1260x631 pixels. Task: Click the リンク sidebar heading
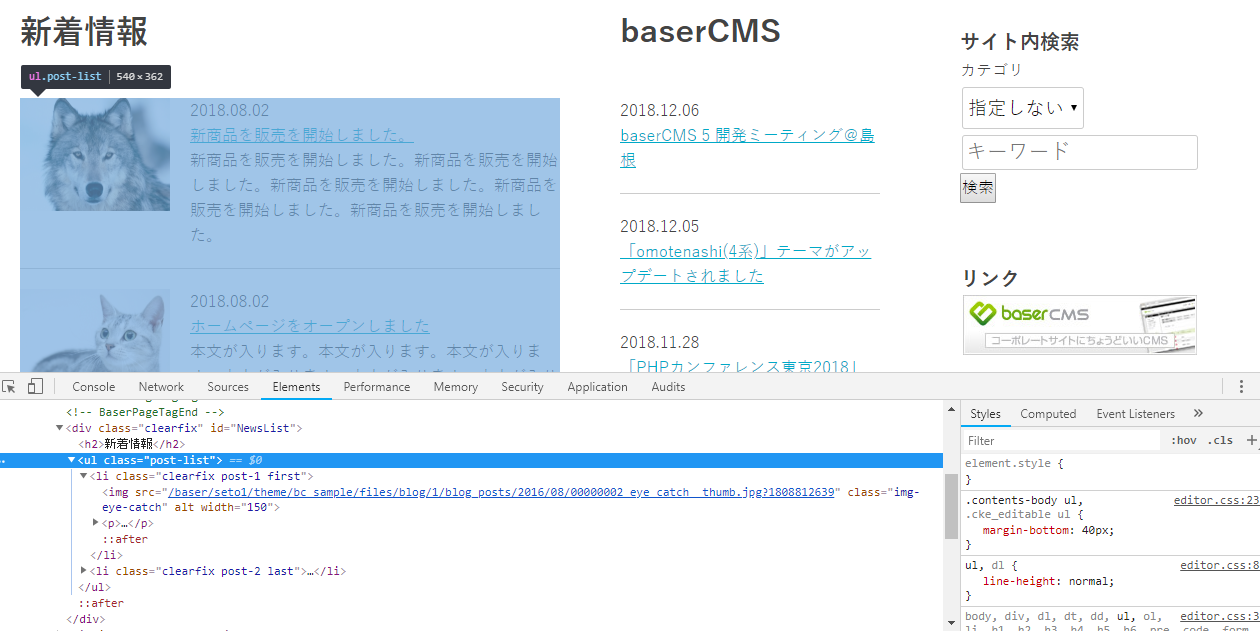click(990, 277)
